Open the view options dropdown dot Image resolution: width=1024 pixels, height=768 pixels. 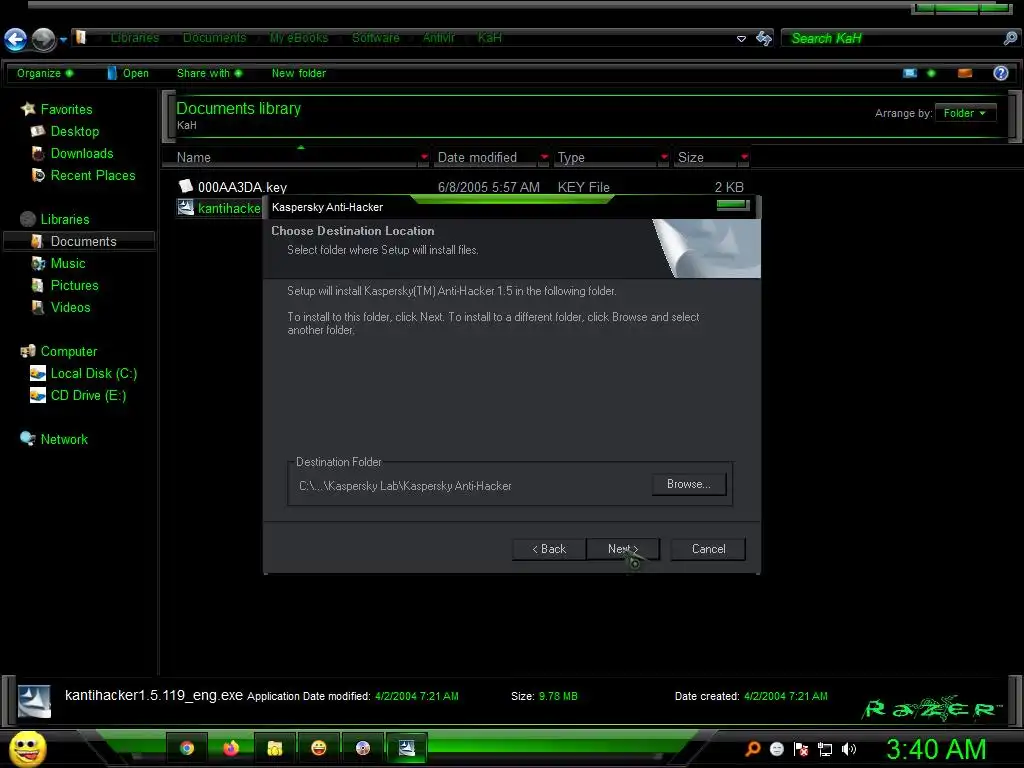pos(931,73)
